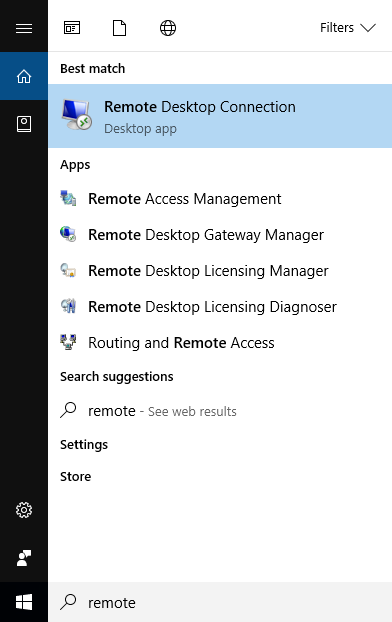The width and height of the screenshot is (392, 622).
Task: Click the Remote Desktop Gateway Manager icon
Action: pos(68,234)
